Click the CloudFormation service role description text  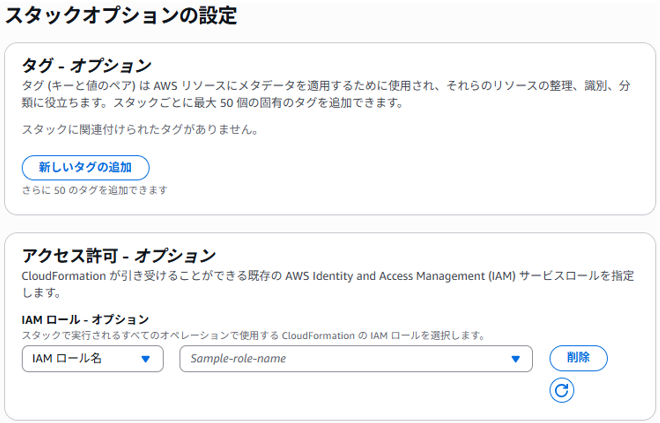327,284
